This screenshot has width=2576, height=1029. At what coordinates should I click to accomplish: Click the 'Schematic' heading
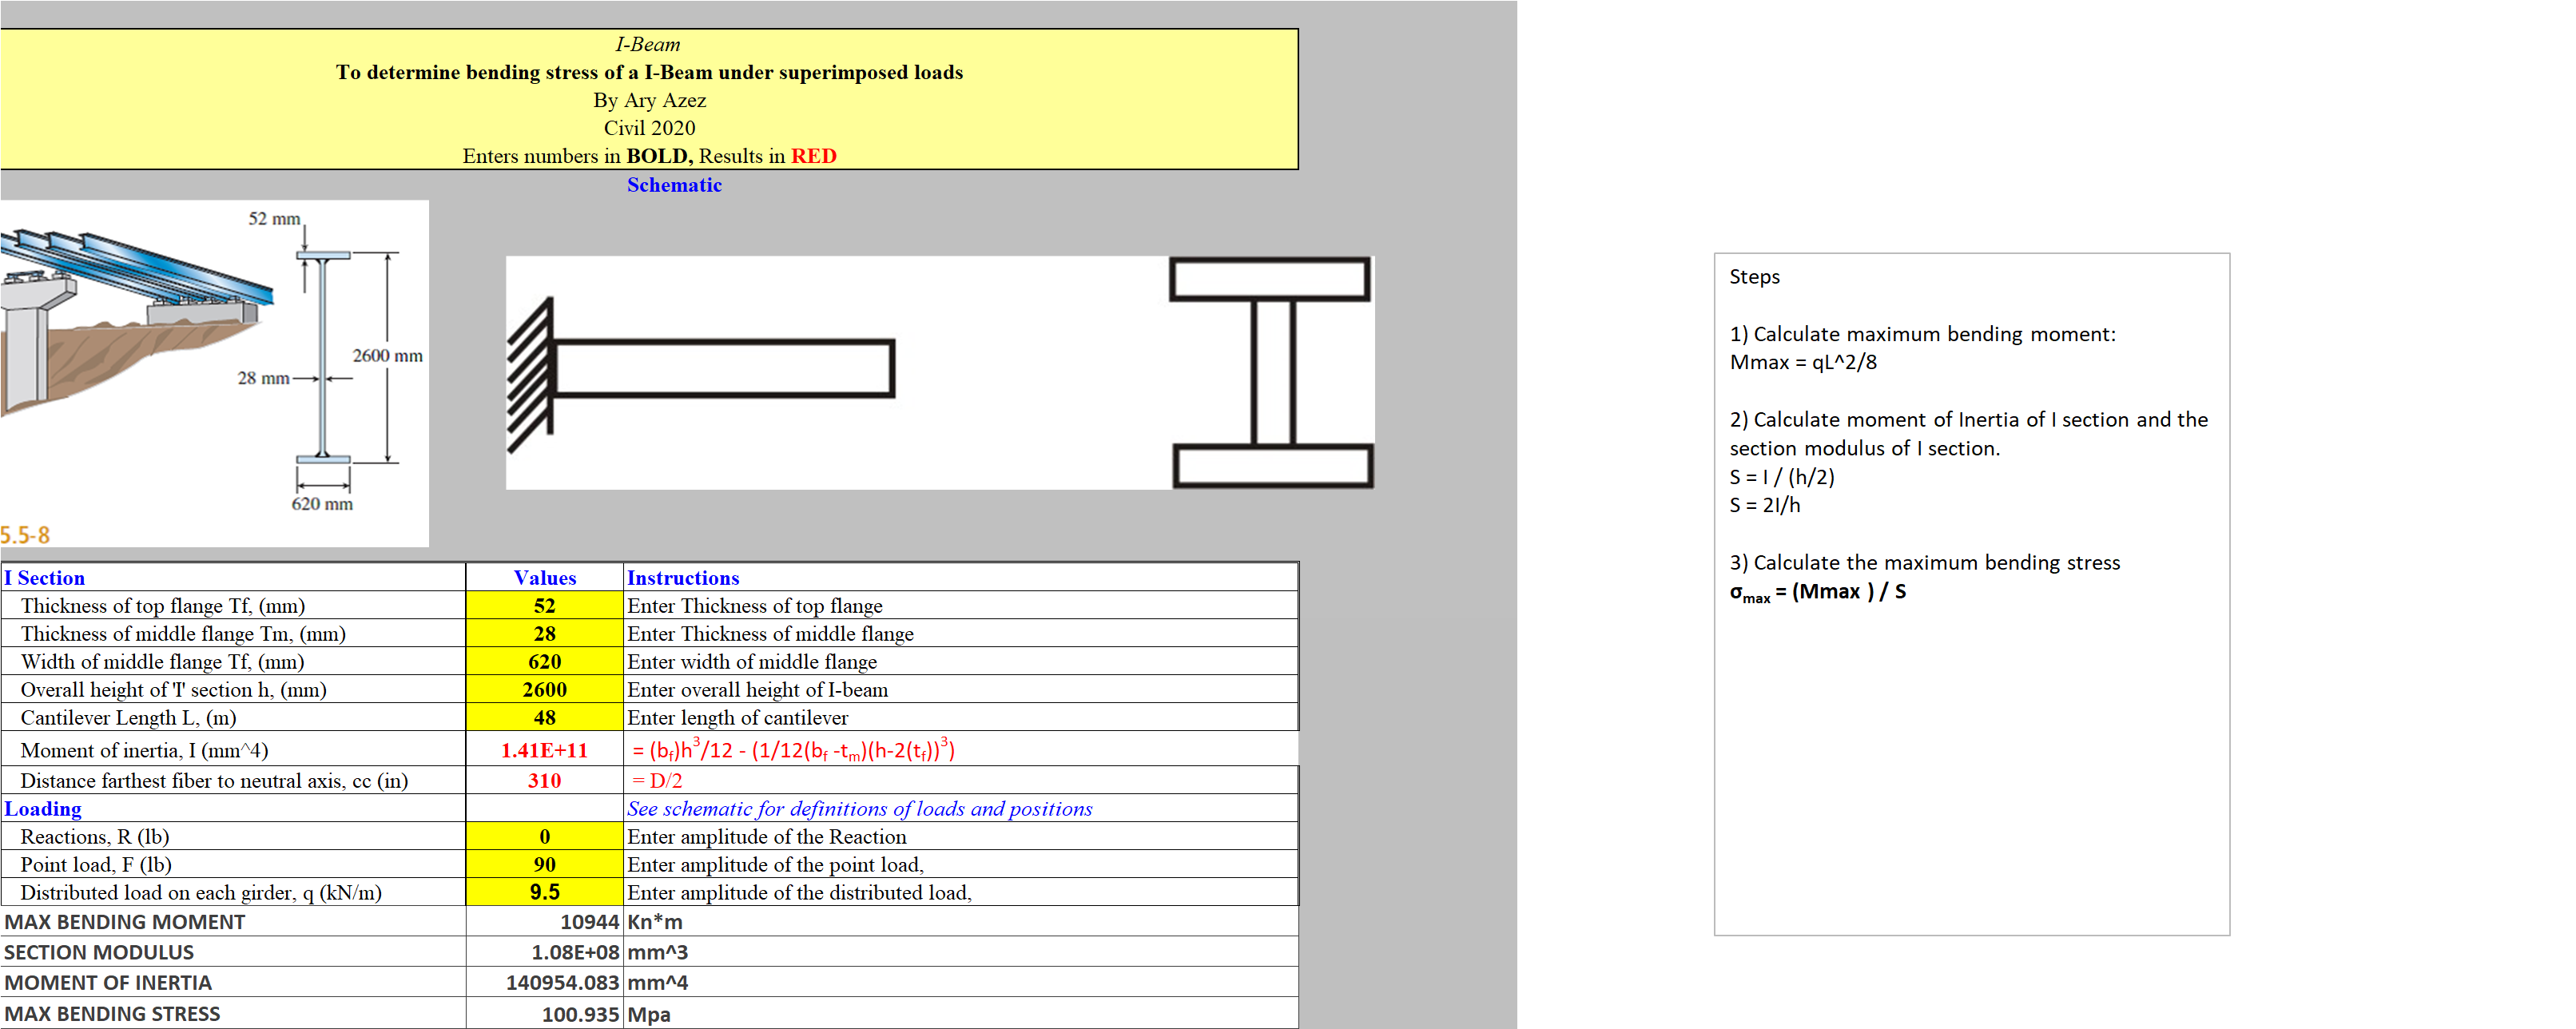[674, 184]
